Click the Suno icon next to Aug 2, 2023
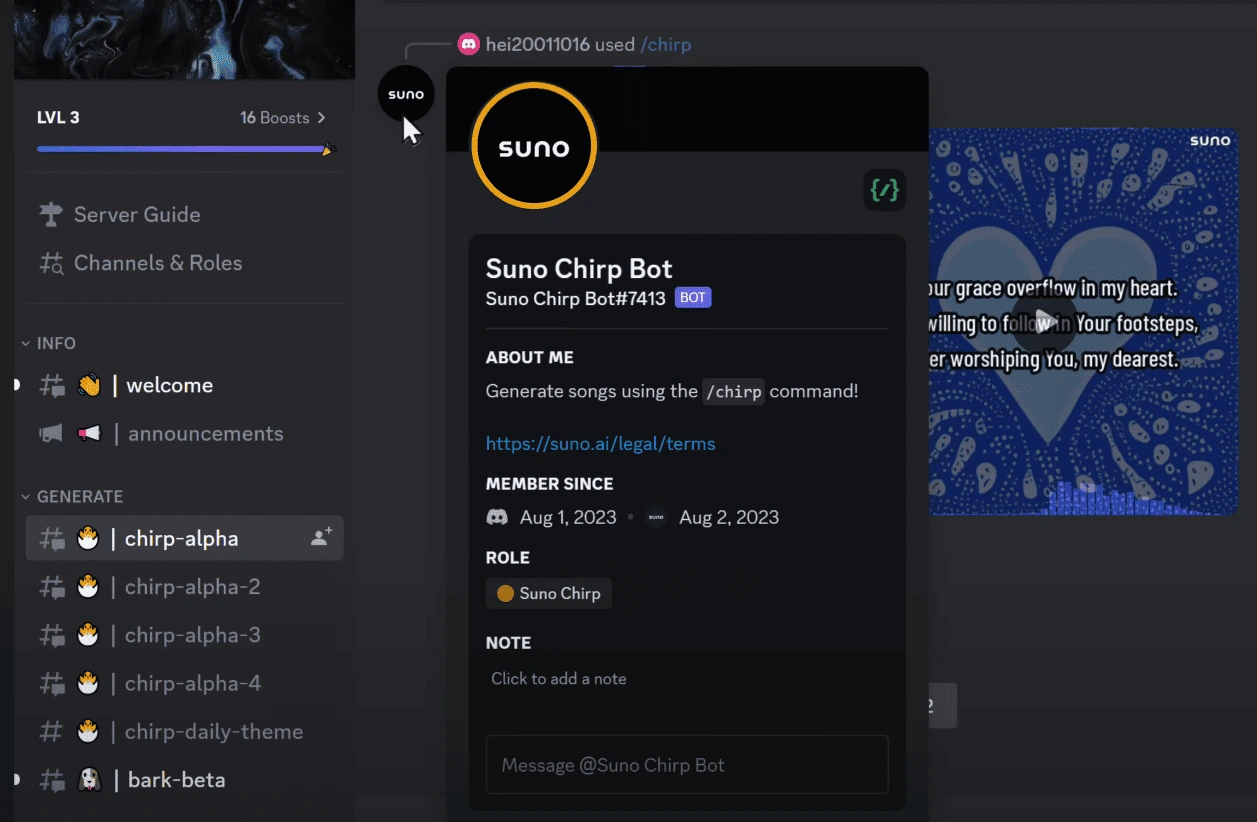The width and height of the screenshot is (1257, 822). 655,517
